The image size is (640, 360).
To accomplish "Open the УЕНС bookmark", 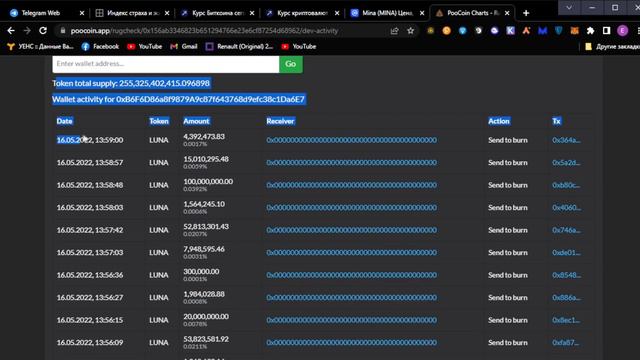I will pyautogui.click(x=40, y=47).
